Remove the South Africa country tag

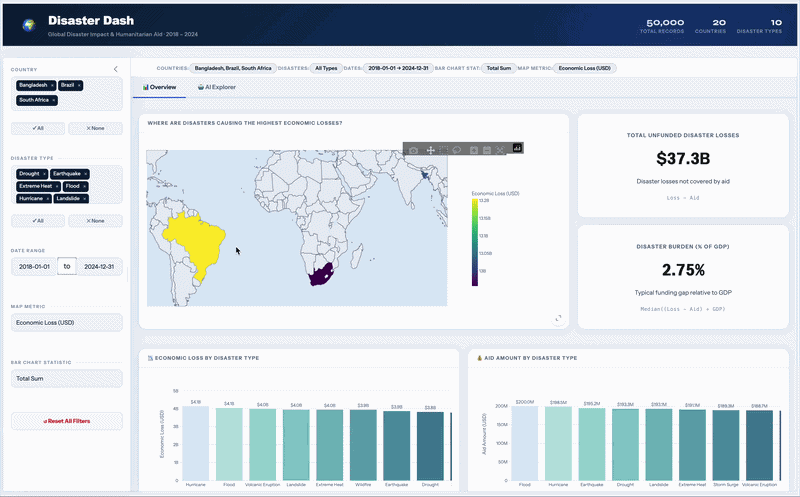tap(52, 100)
